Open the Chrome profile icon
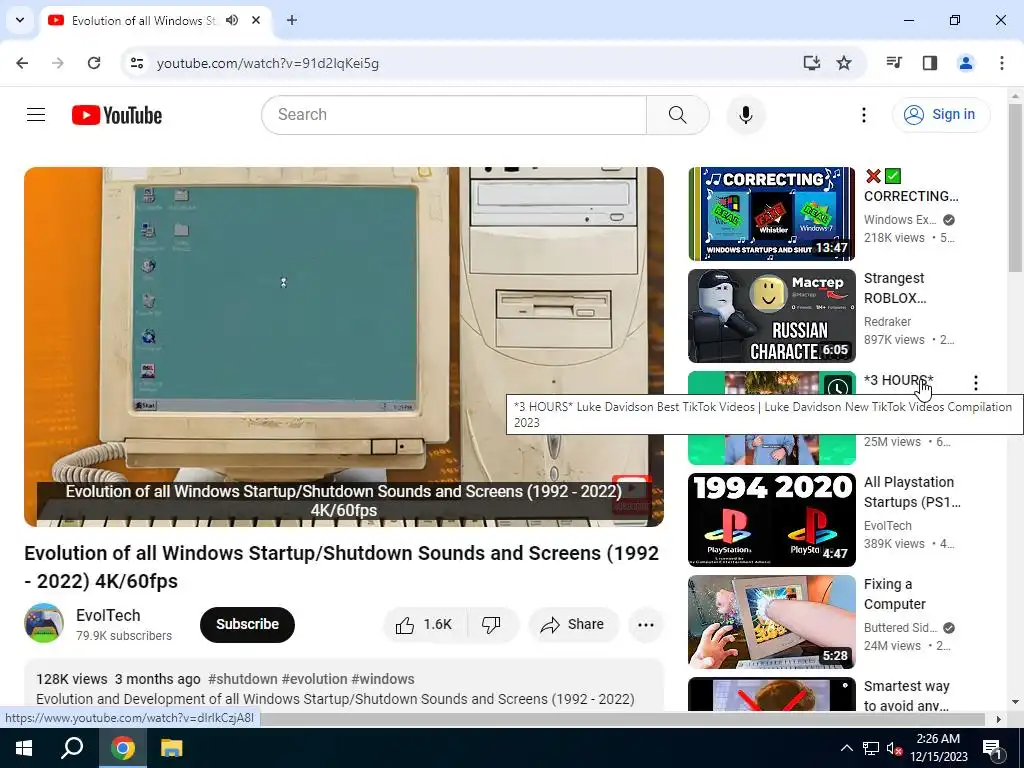The width and height of the screenshot is (1024, 768). 965,63
